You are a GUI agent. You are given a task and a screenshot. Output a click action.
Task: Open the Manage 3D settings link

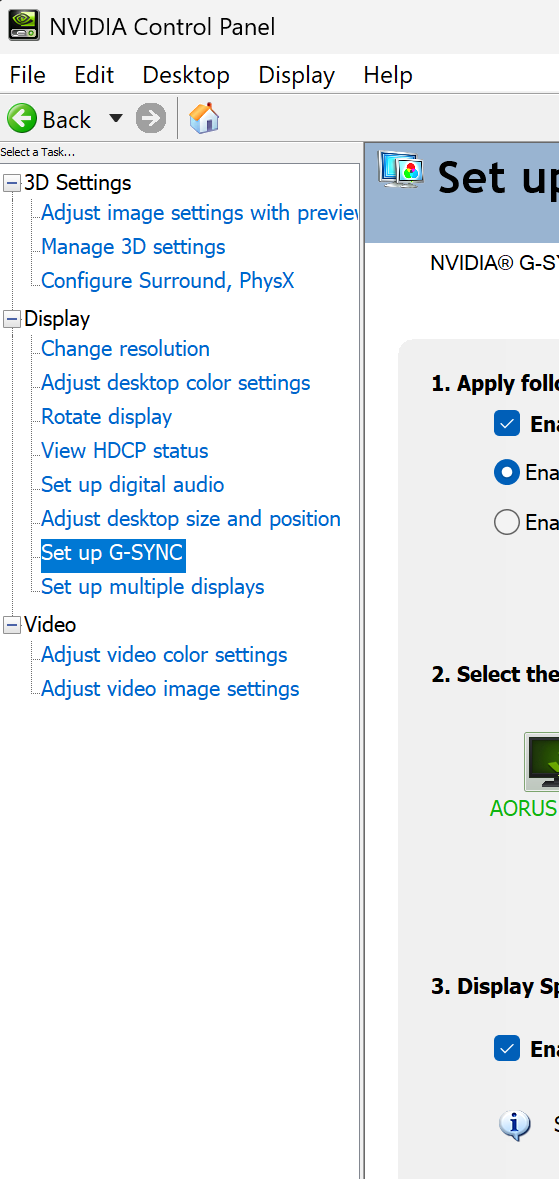click(x=133, y=247)
